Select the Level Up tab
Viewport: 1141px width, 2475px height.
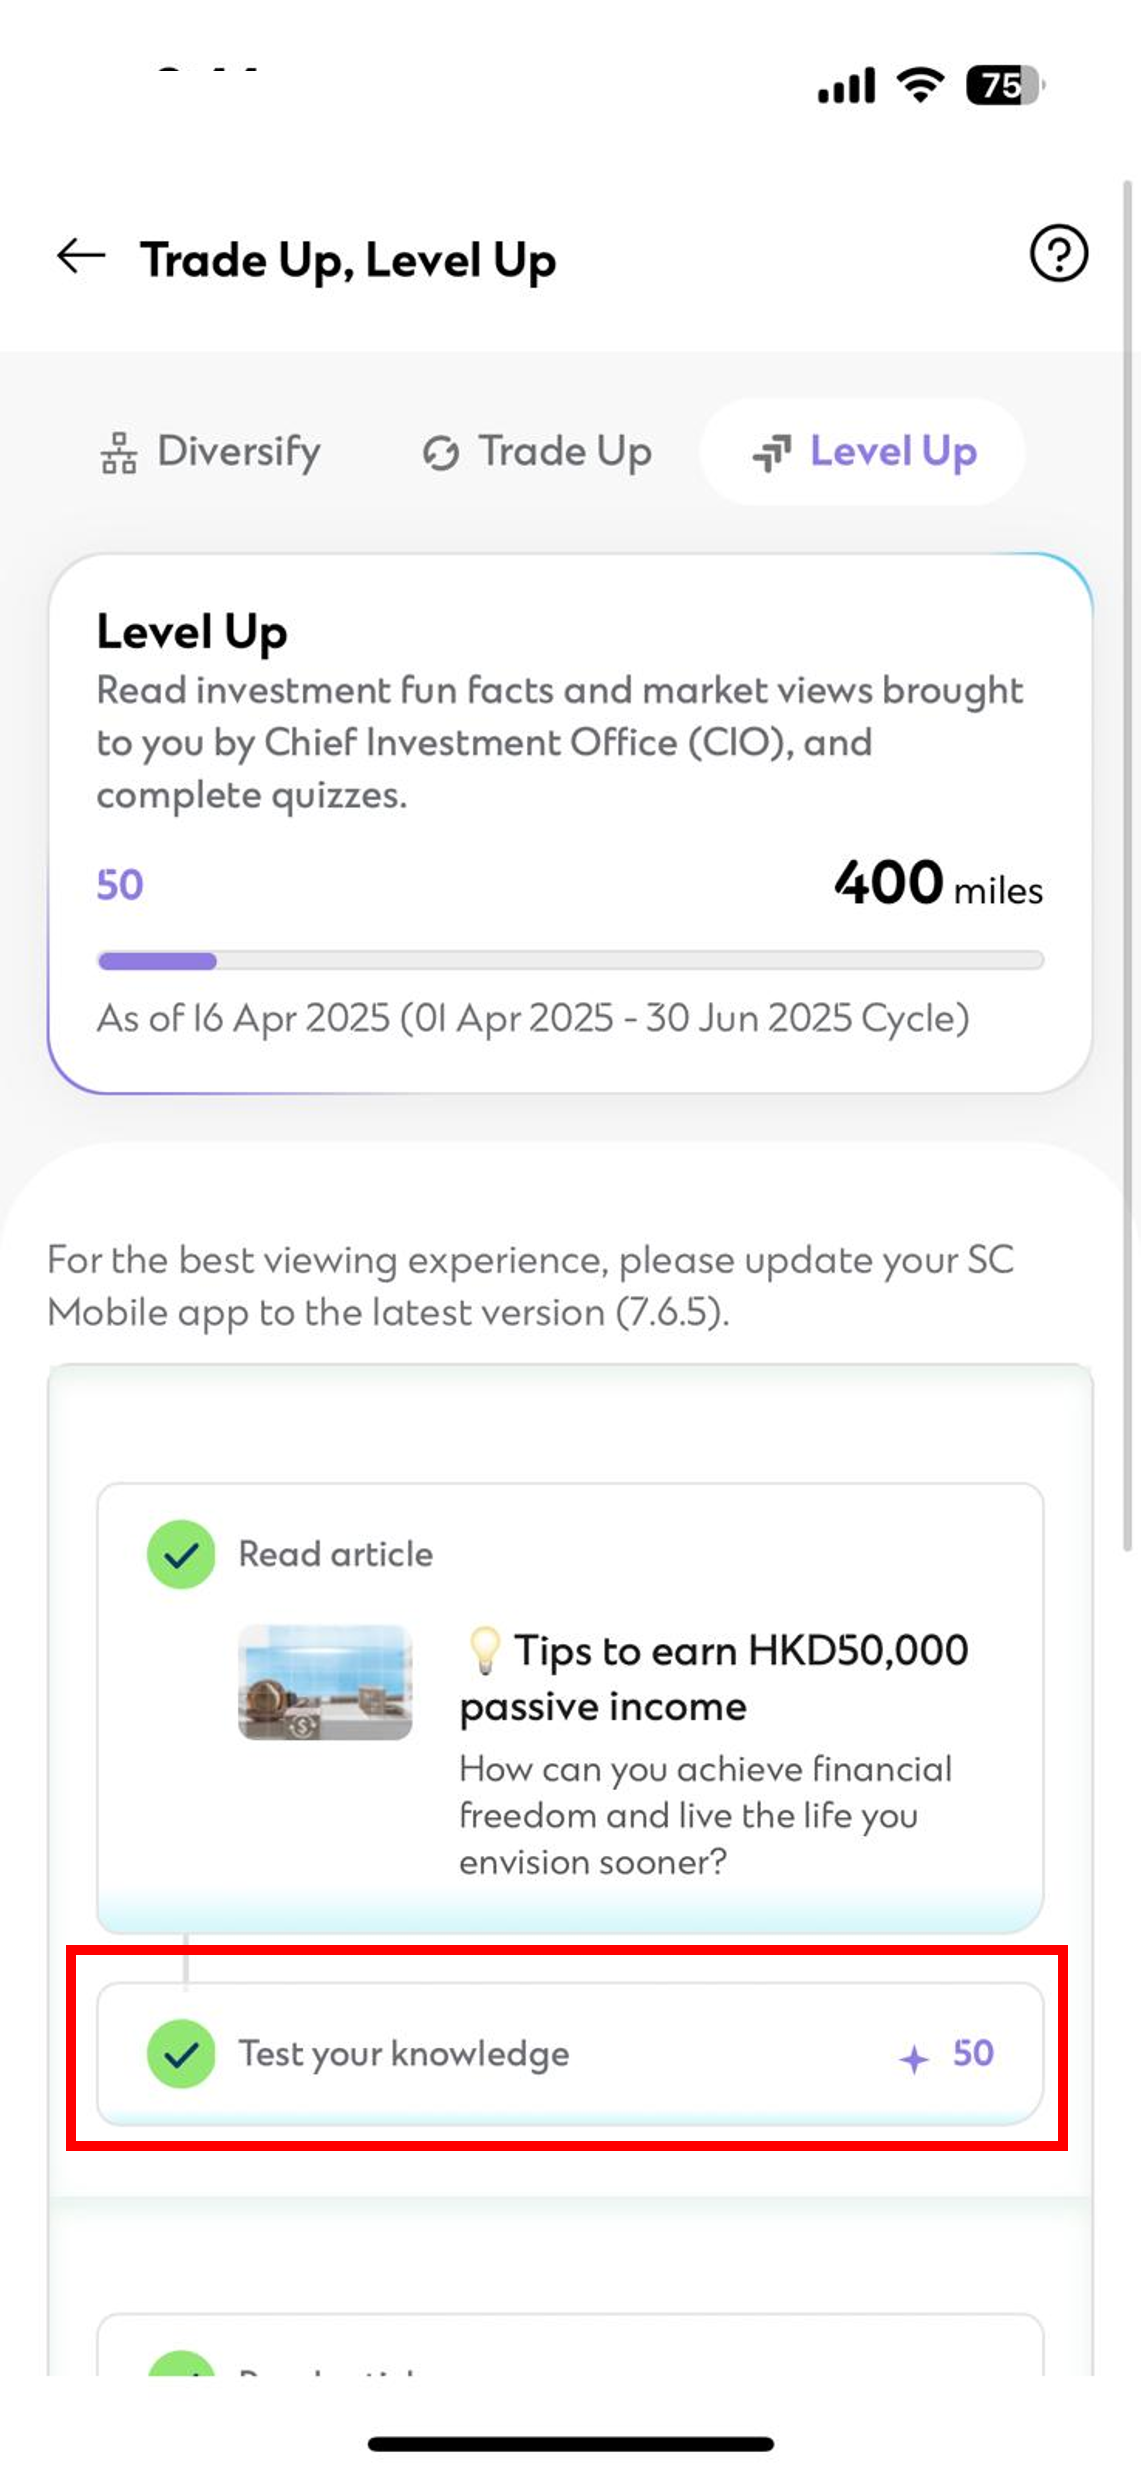(863, 452)
